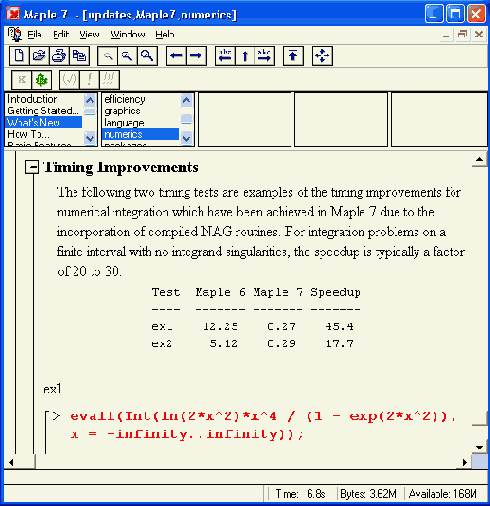Select the Introduction topic
Image resolution: width=490 pixels, height=506 pixels.
(x=32, y=99)
